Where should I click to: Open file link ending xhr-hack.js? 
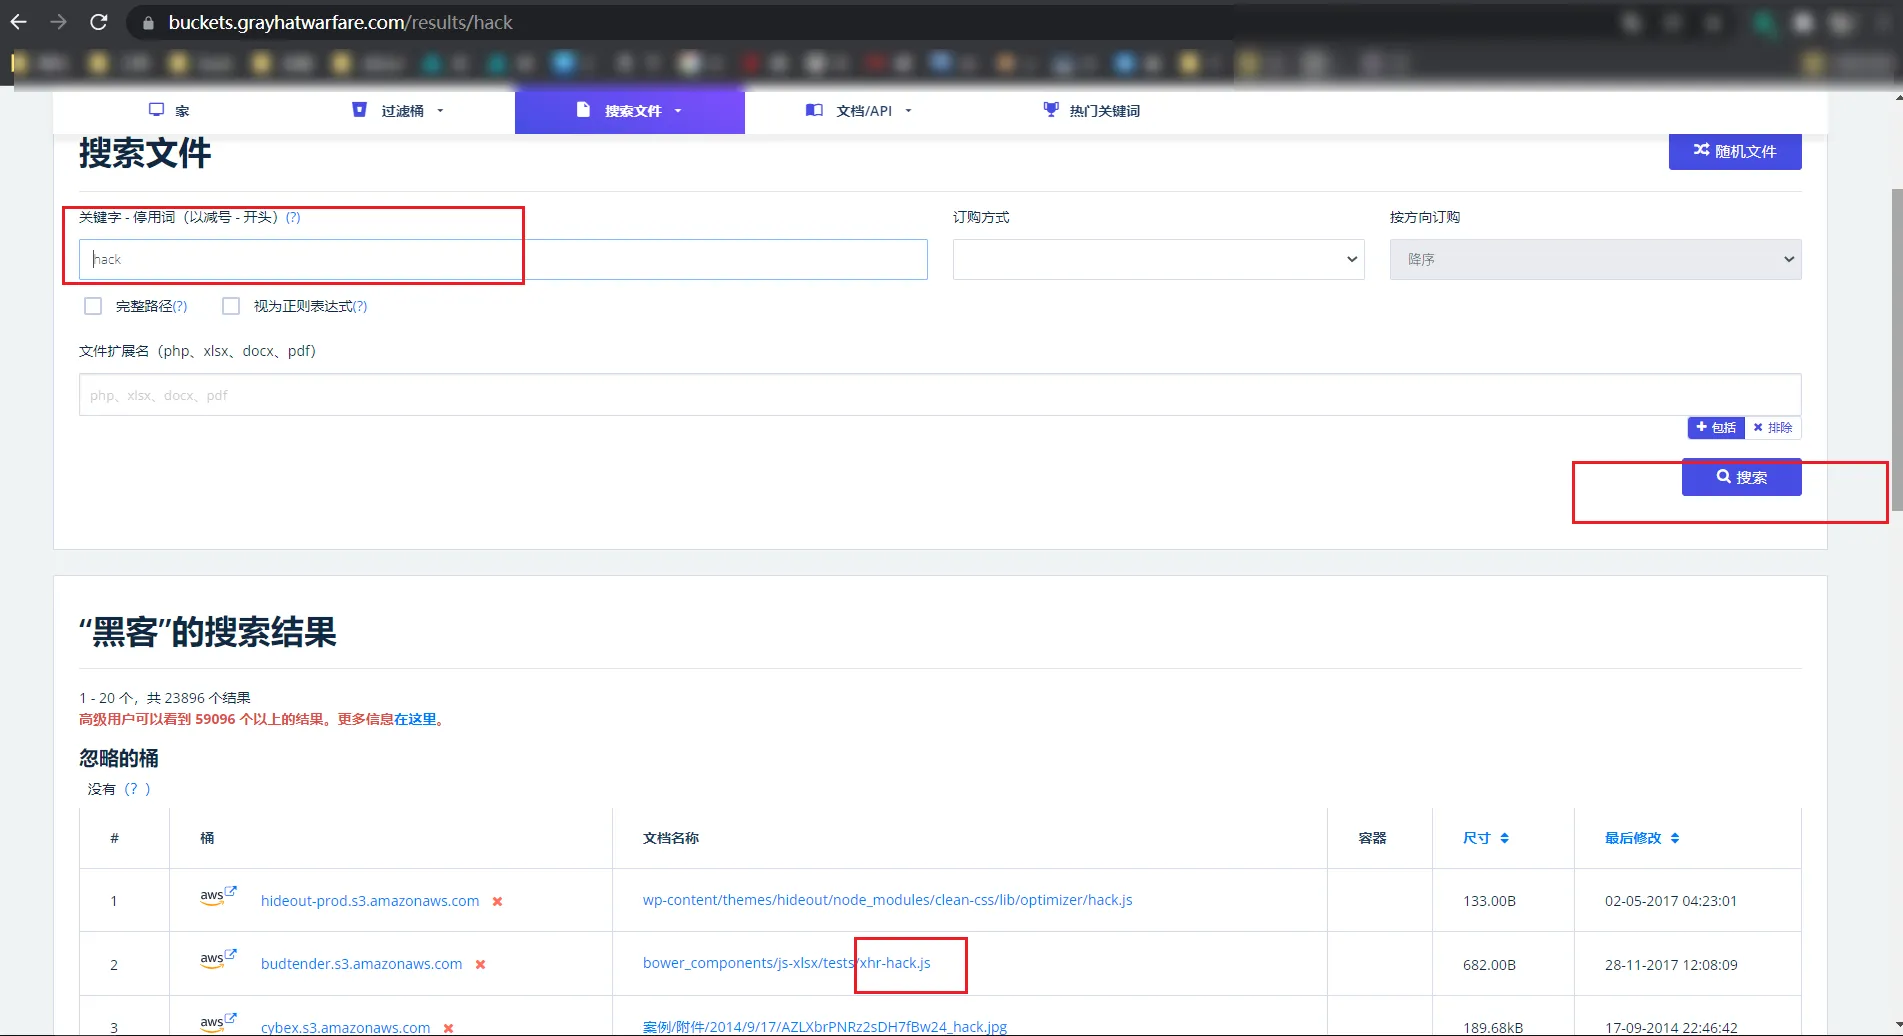[x=786, y=963]
